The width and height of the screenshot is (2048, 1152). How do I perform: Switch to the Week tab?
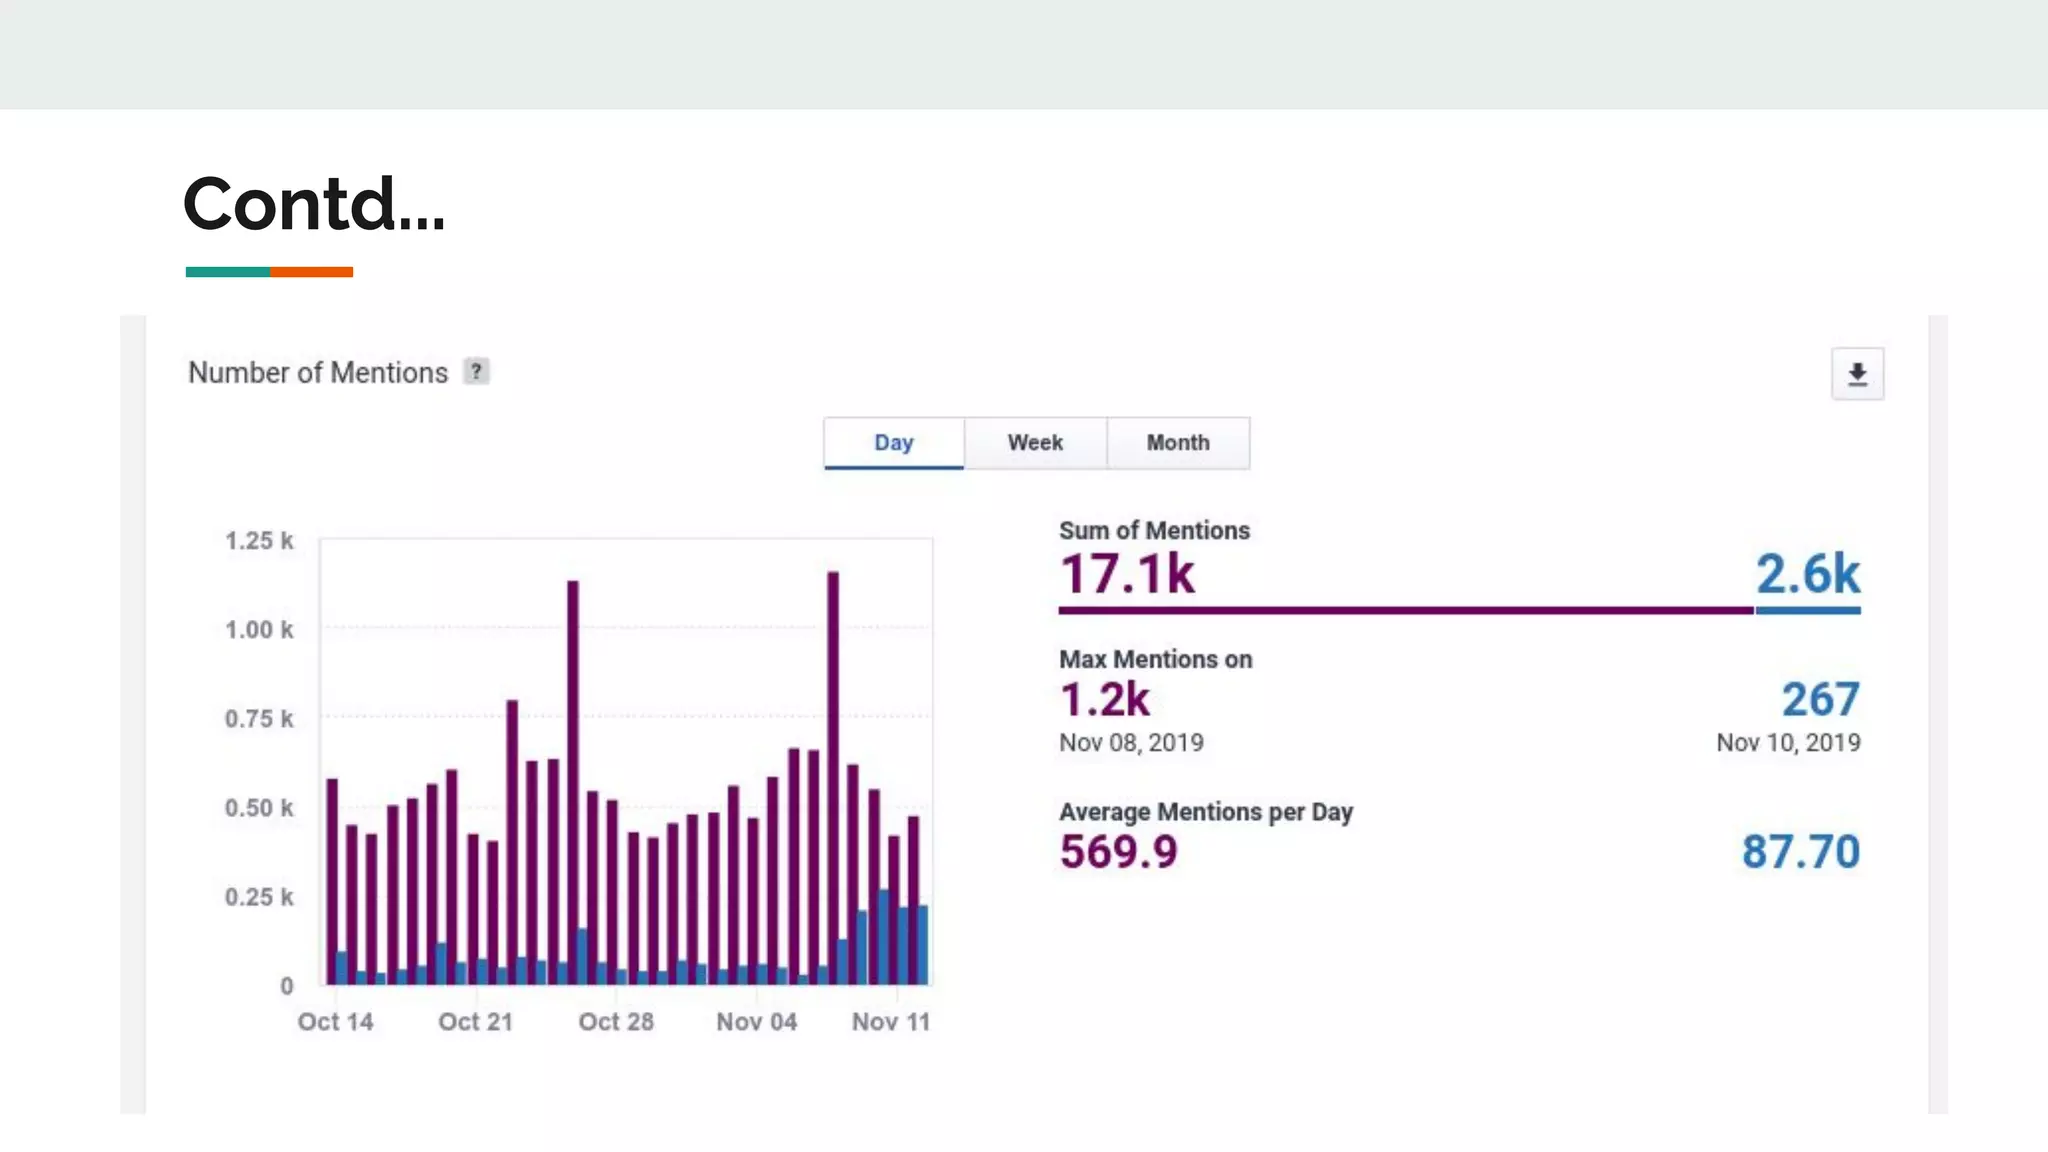tap(1035, 443)
